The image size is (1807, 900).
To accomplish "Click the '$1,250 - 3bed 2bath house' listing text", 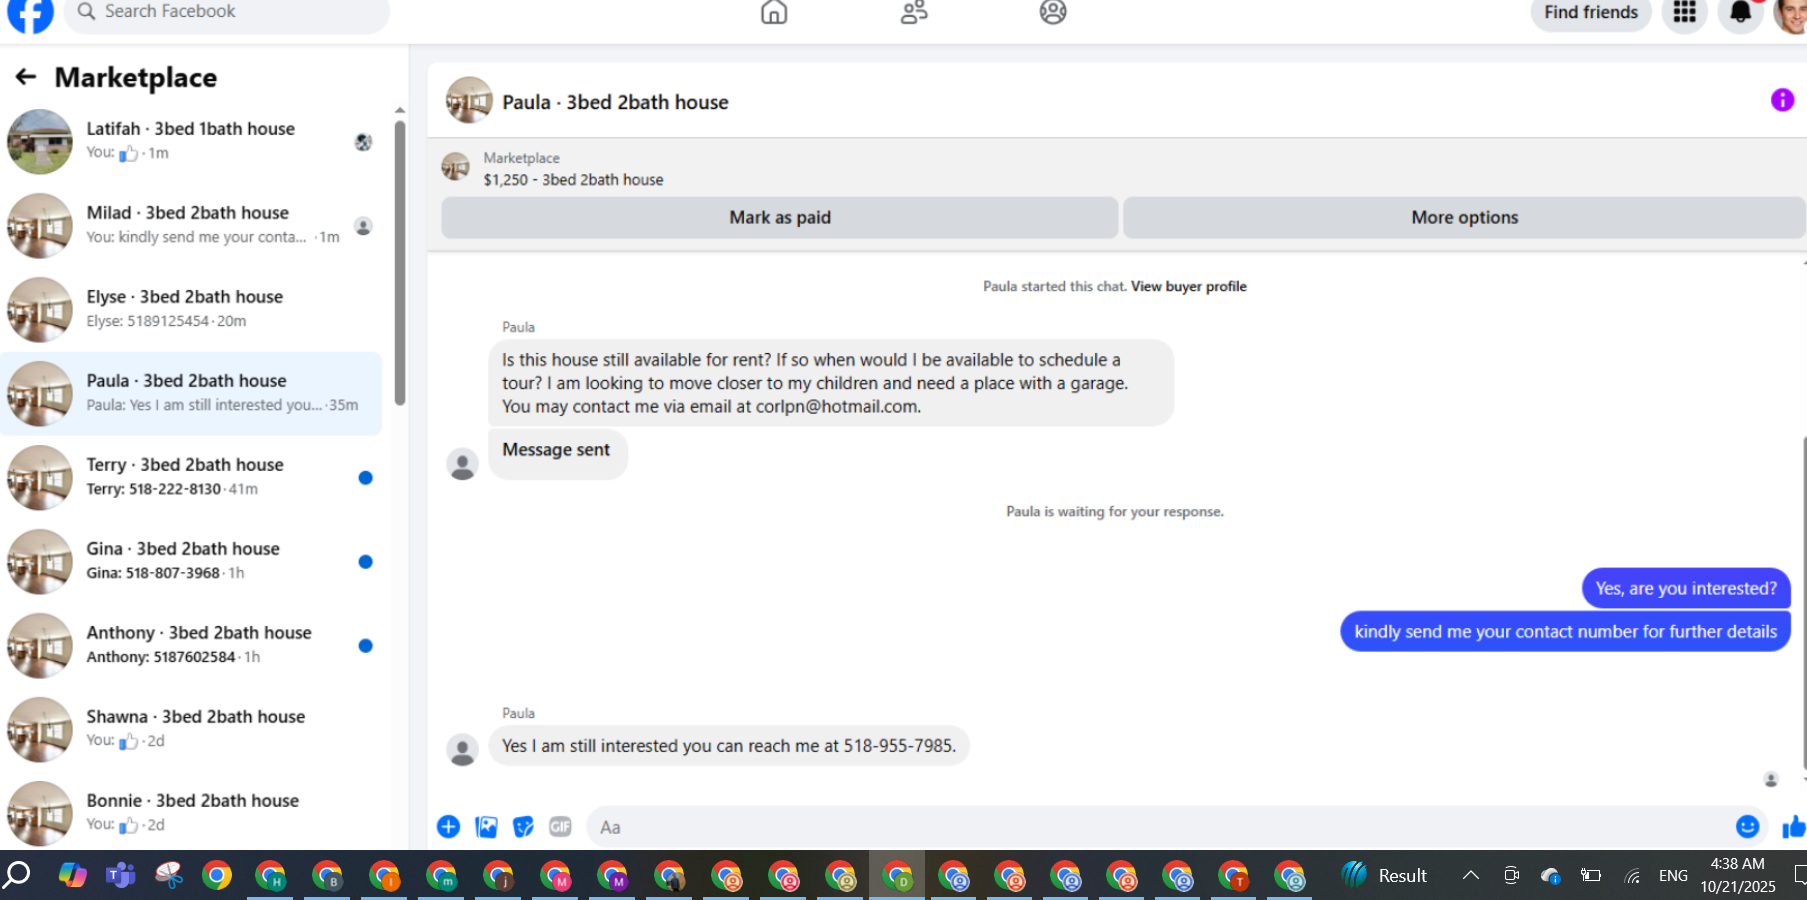I will point(573,180).
